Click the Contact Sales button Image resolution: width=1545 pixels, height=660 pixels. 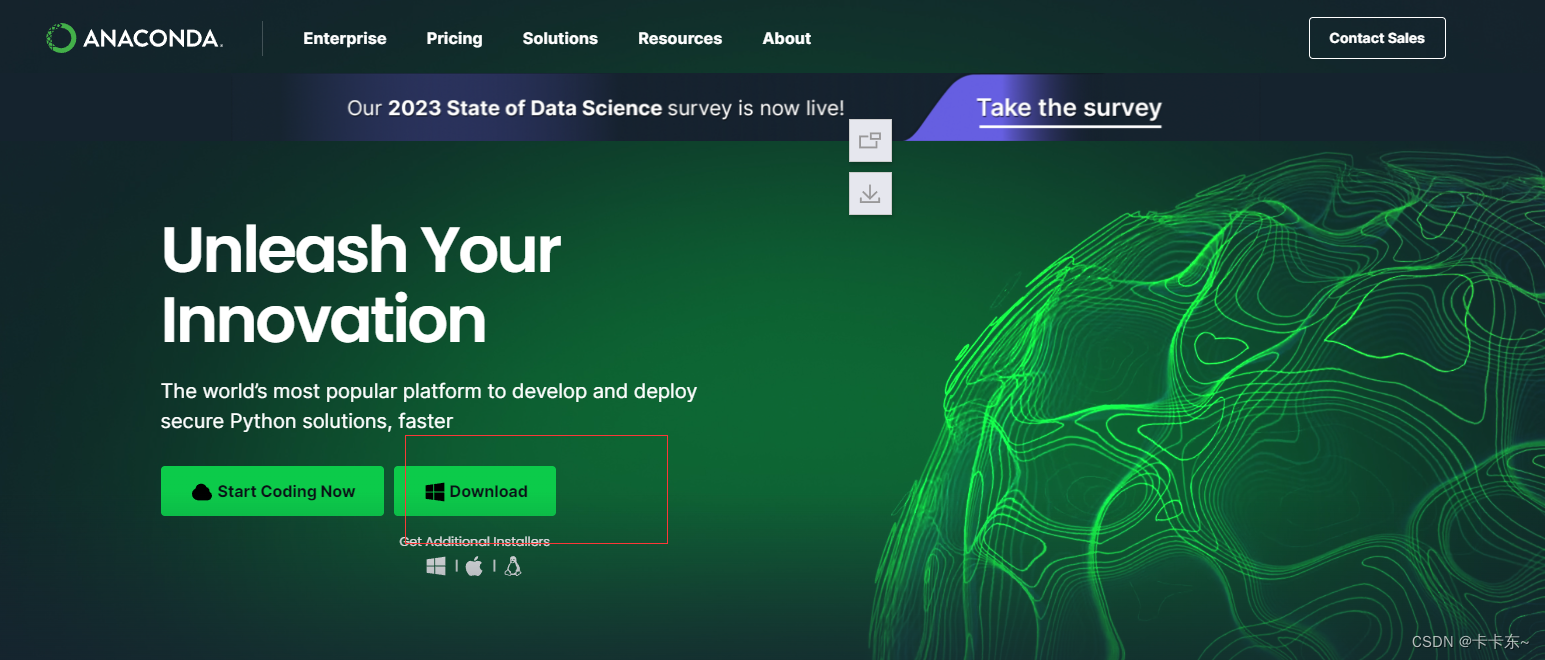click(1377, 38)
